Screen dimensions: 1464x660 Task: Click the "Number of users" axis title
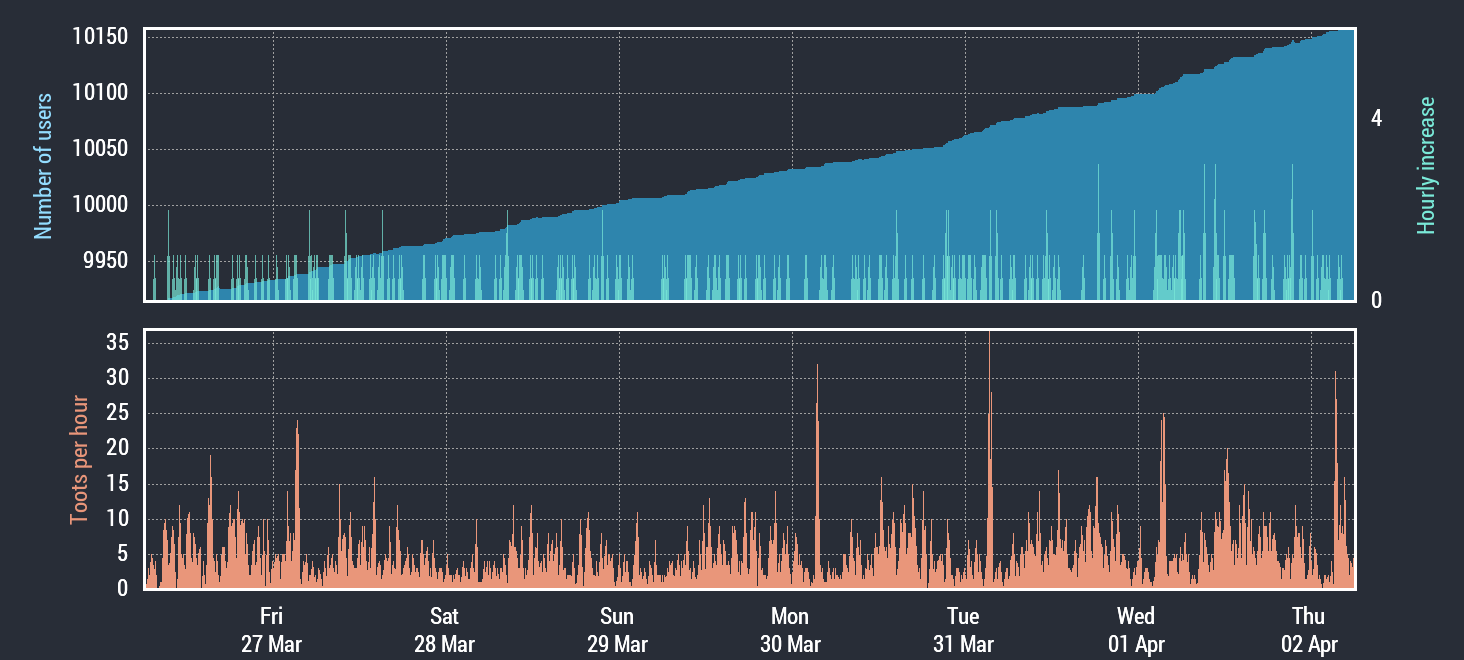tap(43, 166)
